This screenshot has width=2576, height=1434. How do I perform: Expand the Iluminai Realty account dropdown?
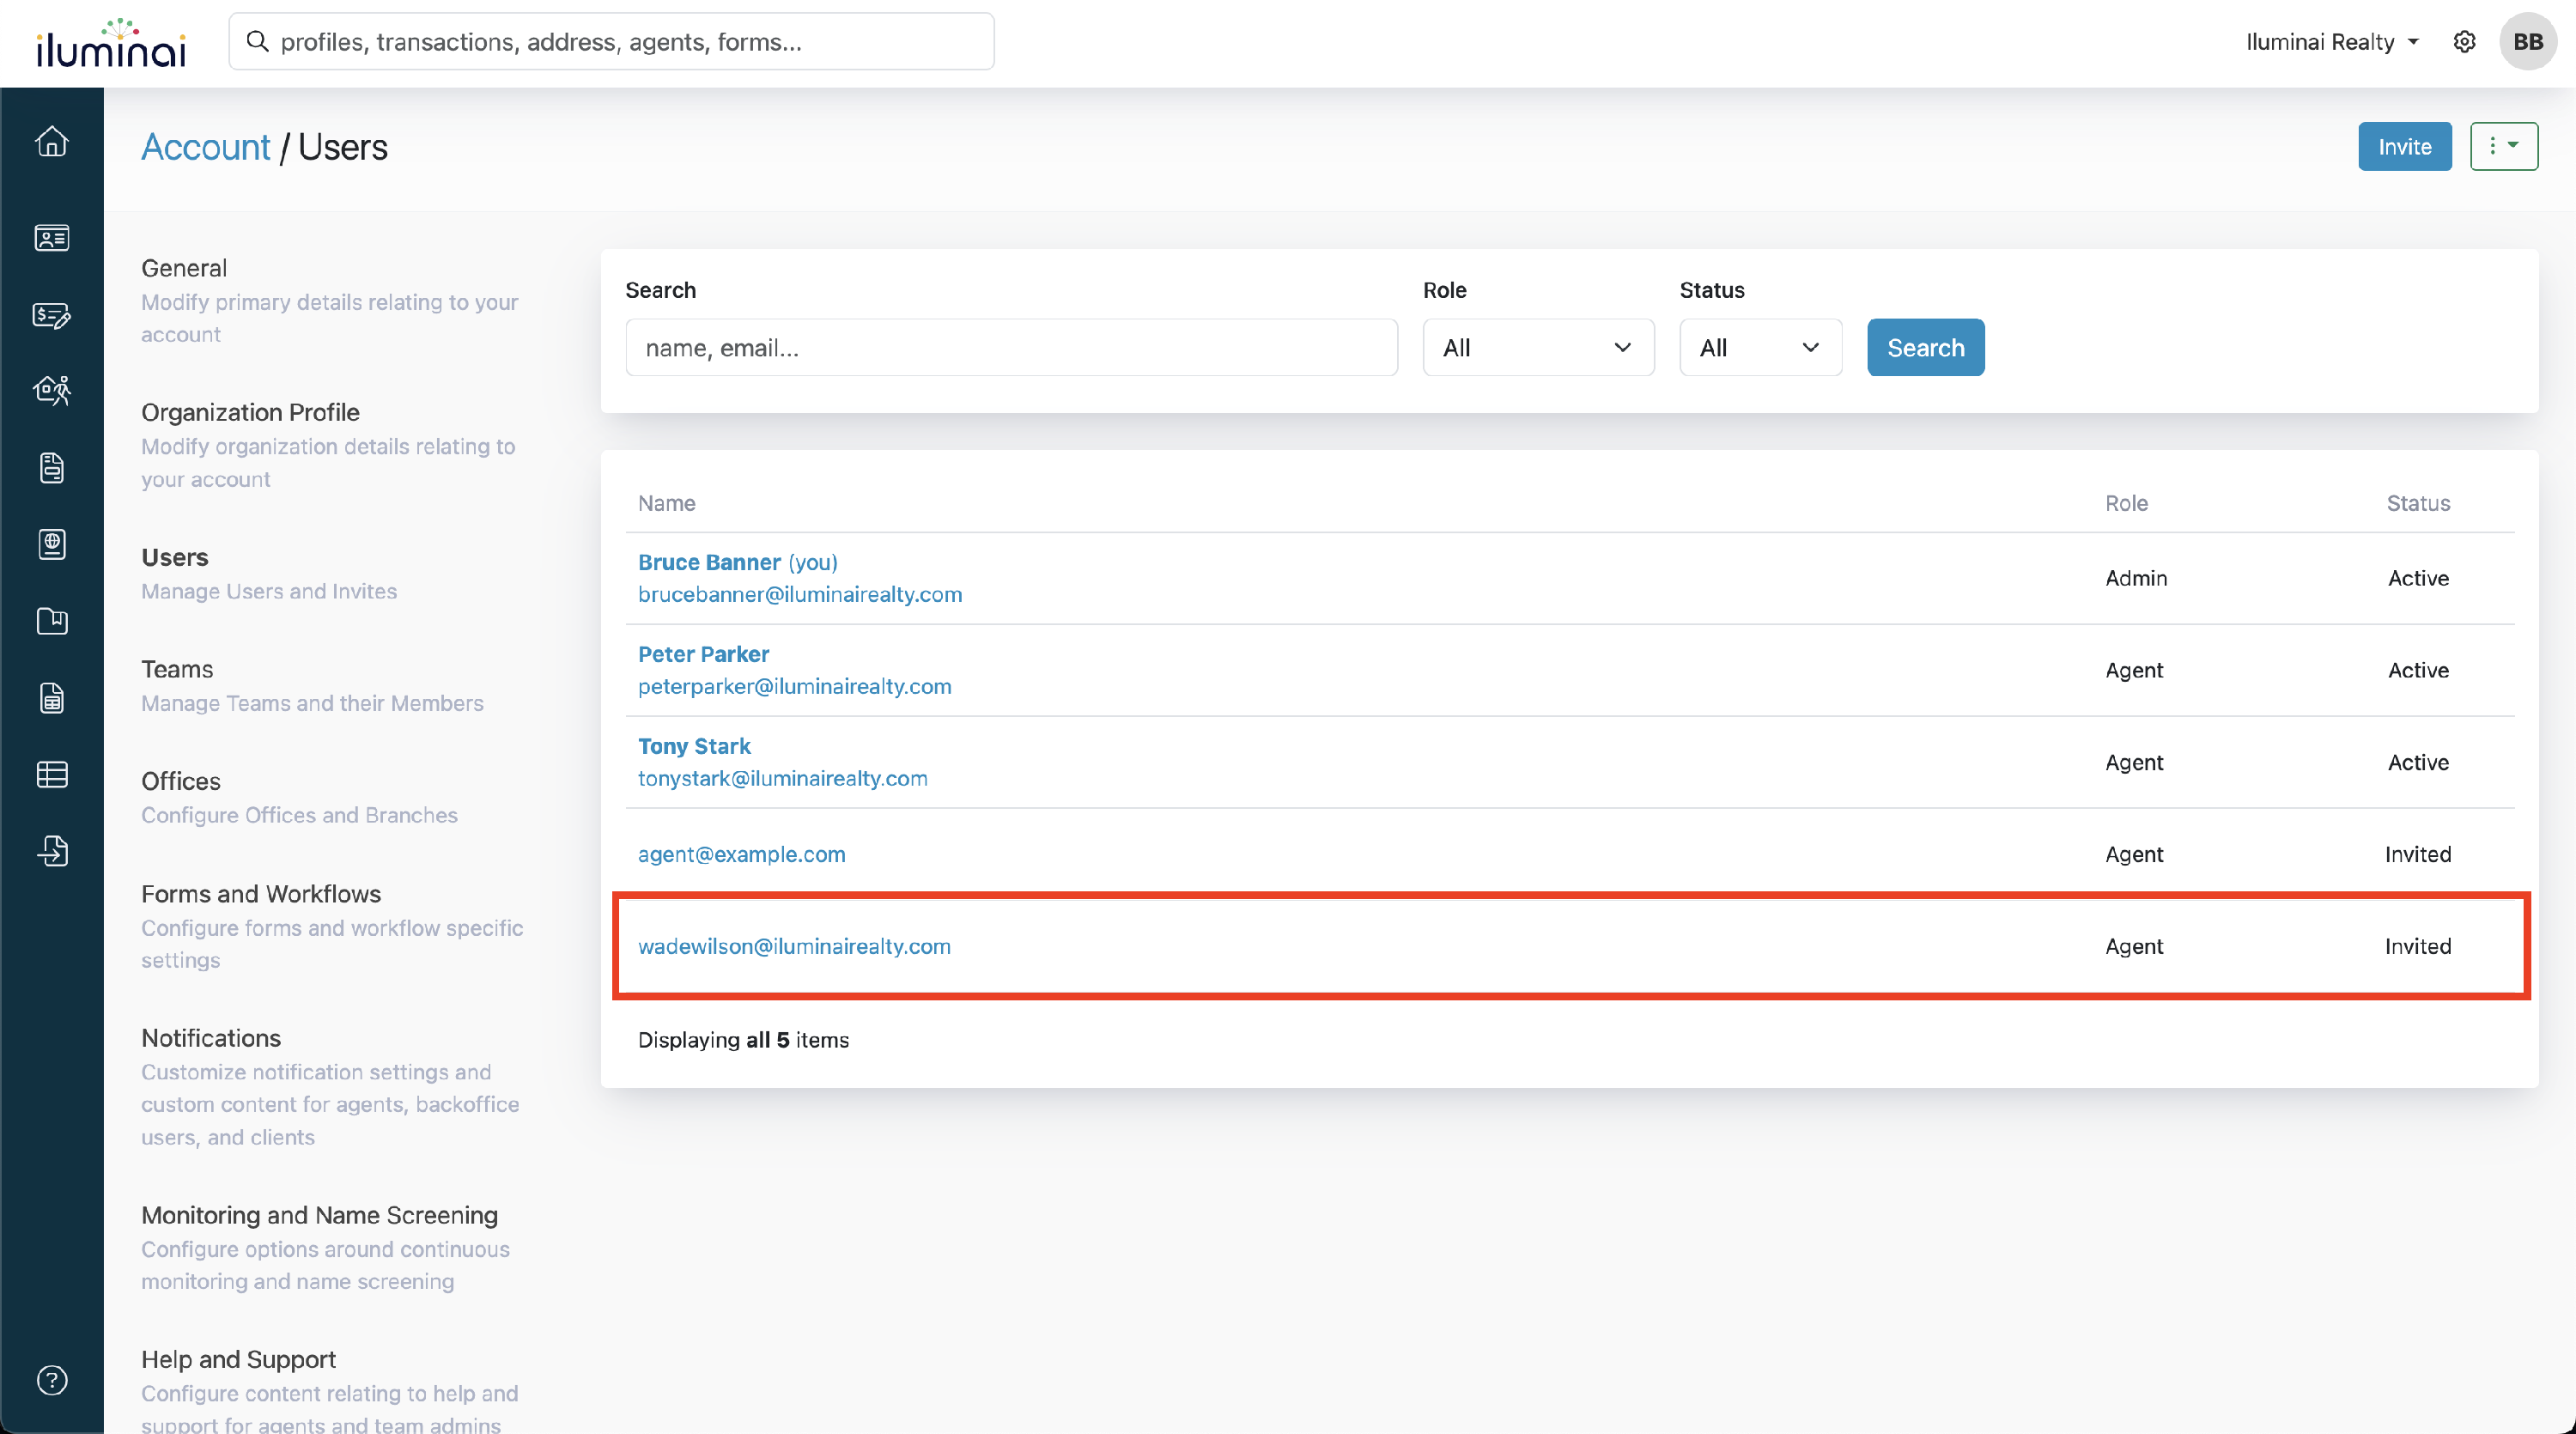[x=2332, y=42]
